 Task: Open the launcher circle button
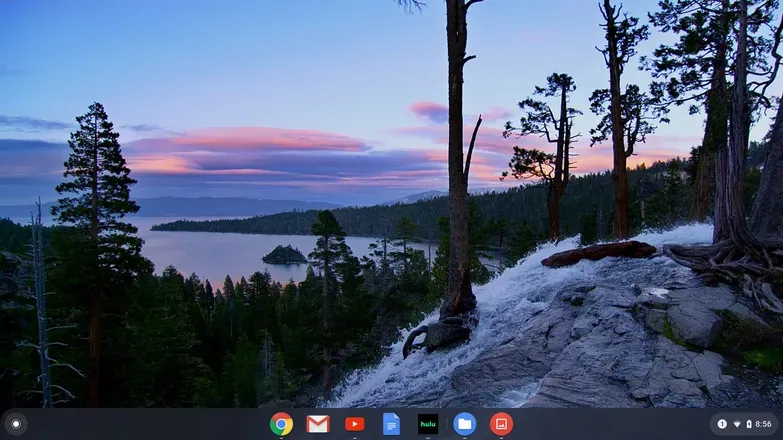[16, 424]
